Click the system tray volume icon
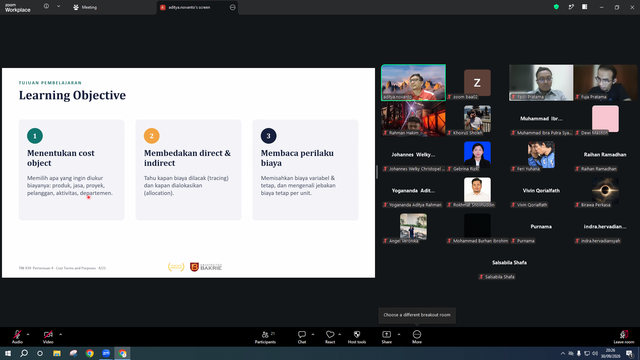The image size is (640, 360). (595, 353)
